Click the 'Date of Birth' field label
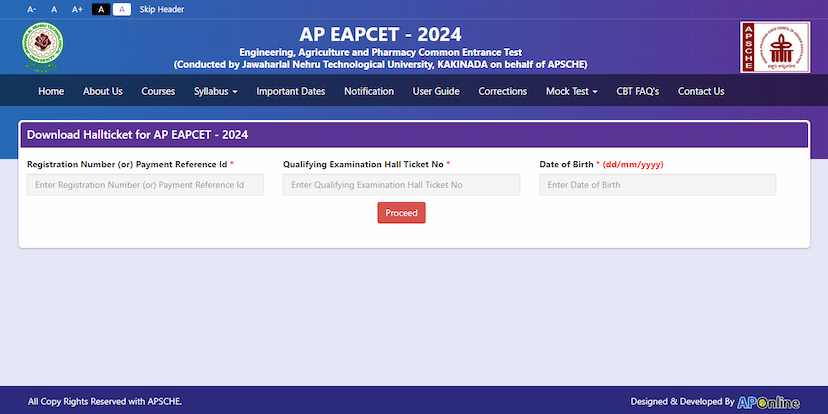 coord(567,164)
